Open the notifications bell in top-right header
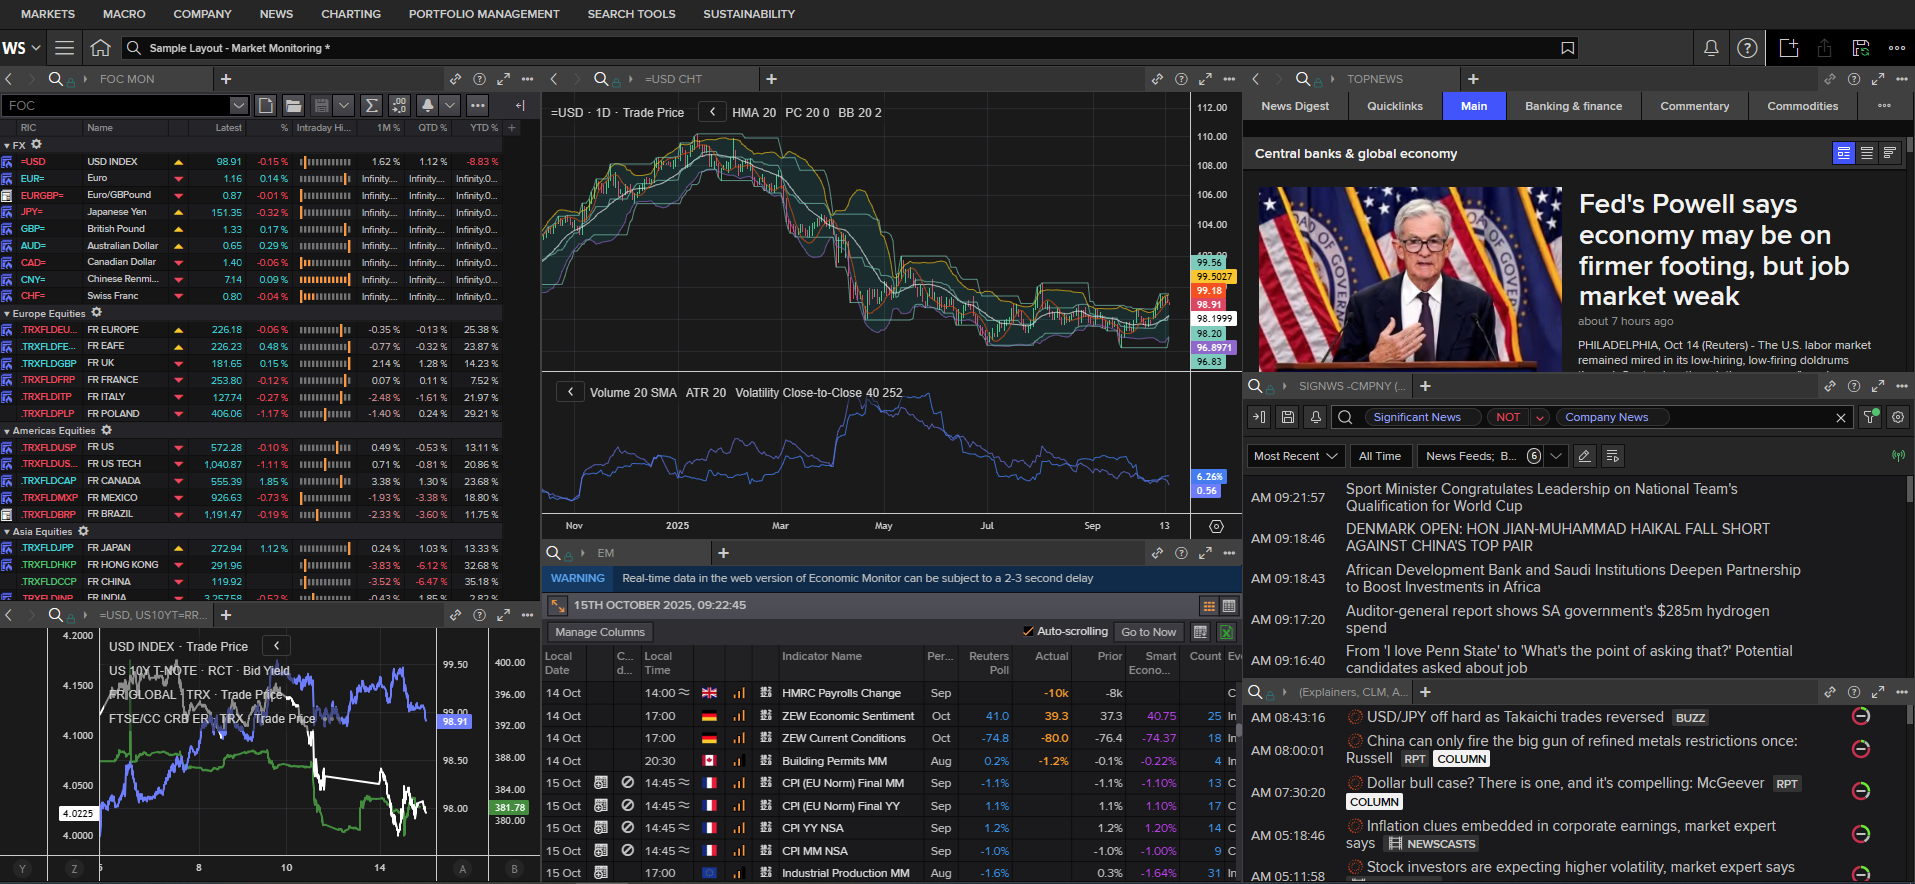 1711,48
